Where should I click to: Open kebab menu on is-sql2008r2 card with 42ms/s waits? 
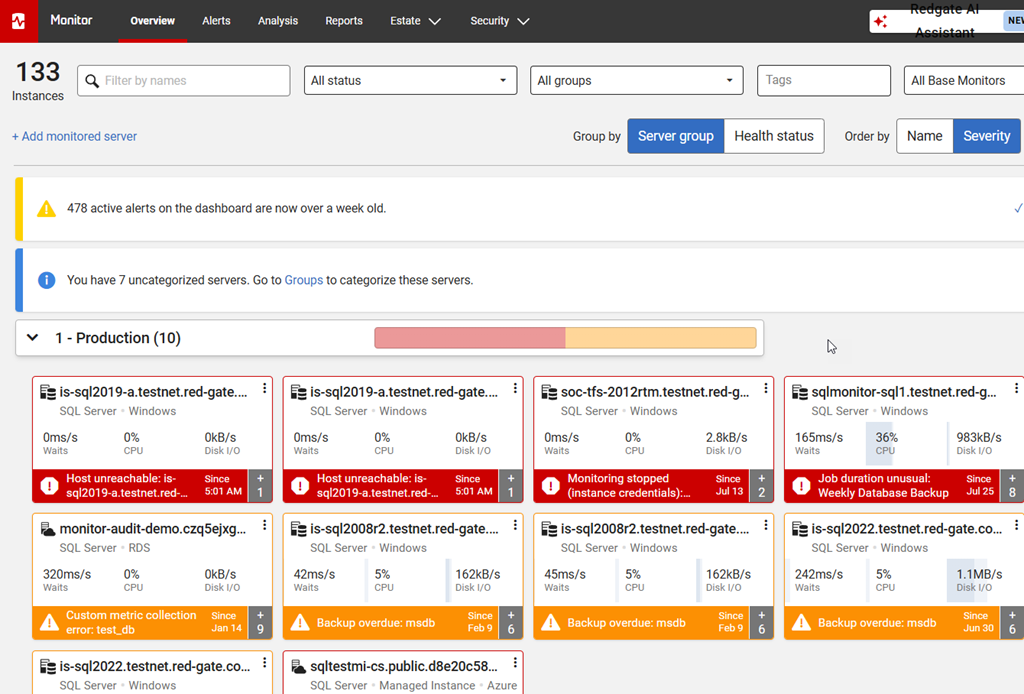click(515, 525)
